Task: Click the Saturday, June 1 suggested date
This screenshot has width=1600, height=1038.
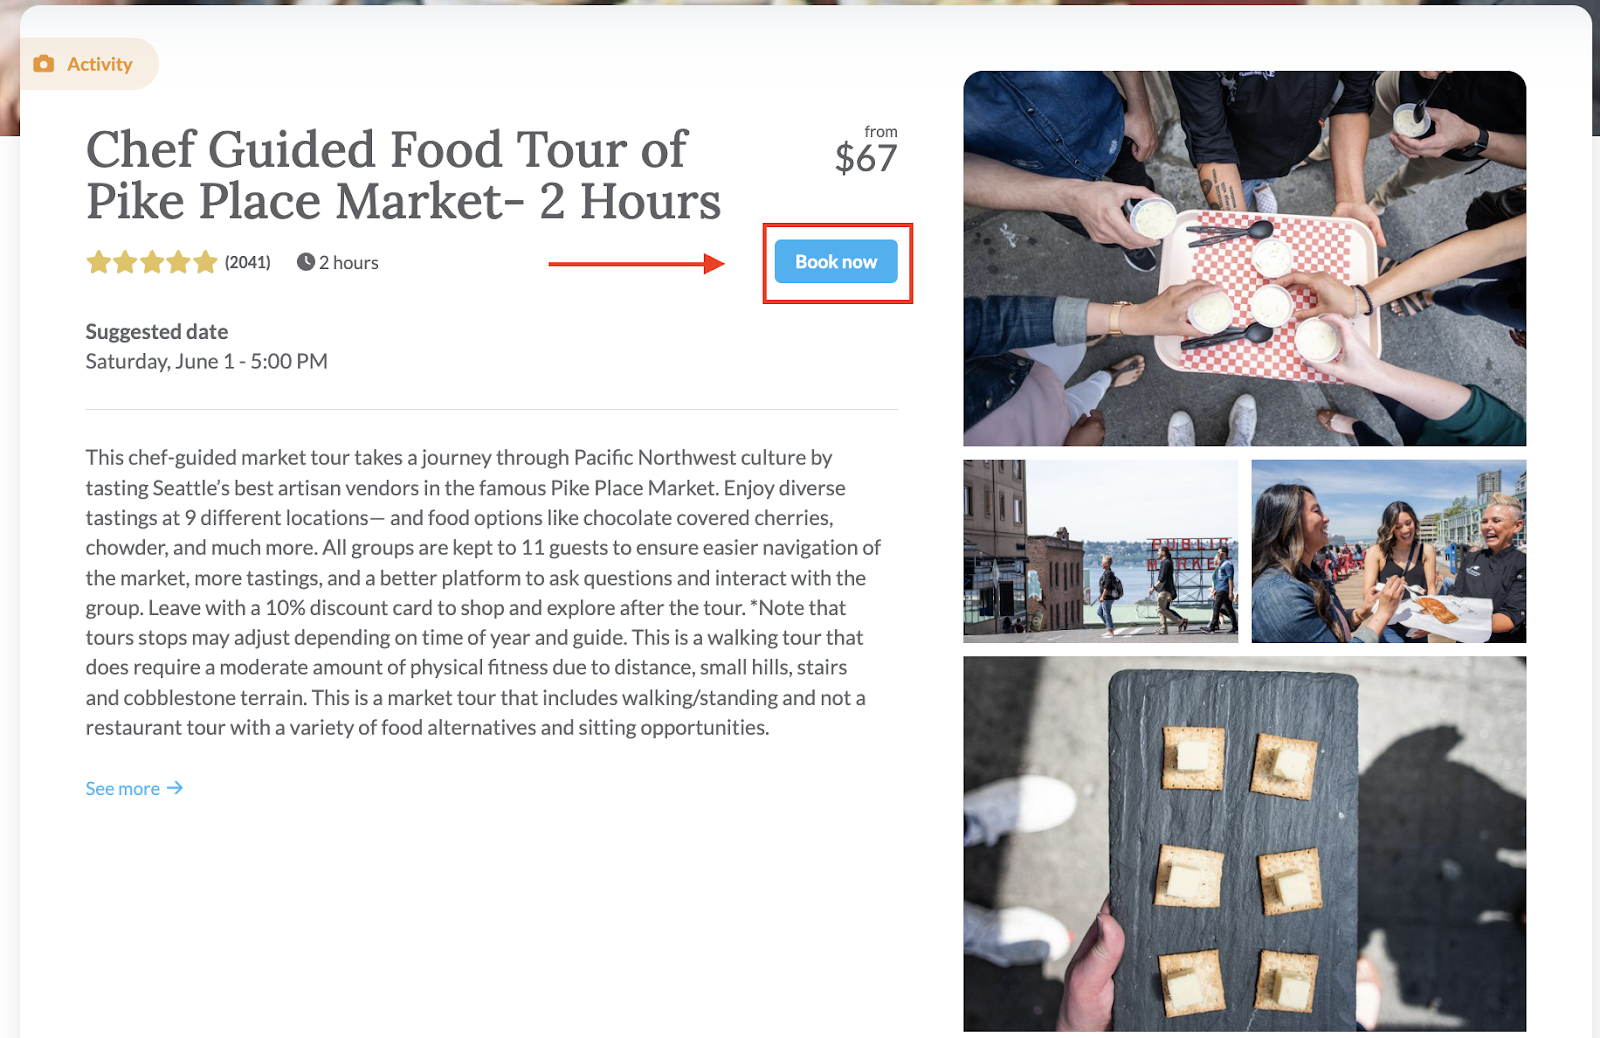Action: tap(207, 361)
